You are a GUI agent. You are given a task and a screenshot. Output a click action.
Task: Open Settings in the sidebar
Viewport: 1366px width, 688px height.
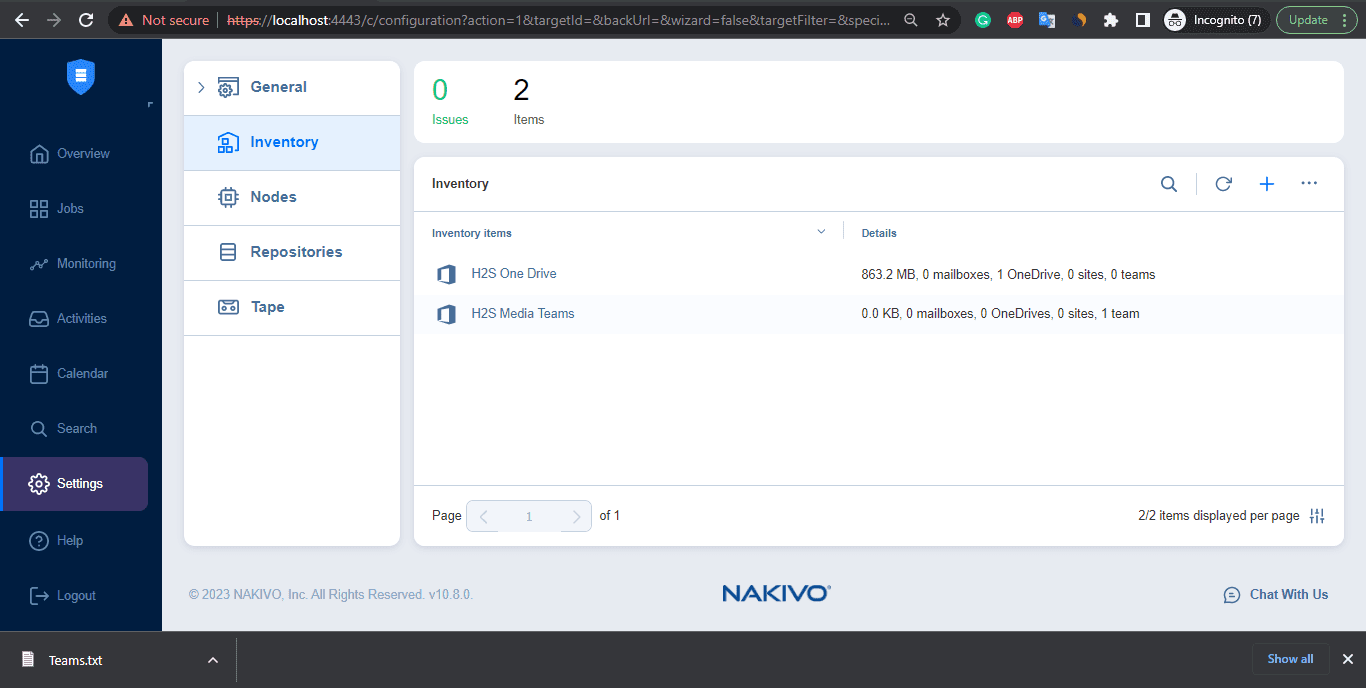tap(75, 484)
